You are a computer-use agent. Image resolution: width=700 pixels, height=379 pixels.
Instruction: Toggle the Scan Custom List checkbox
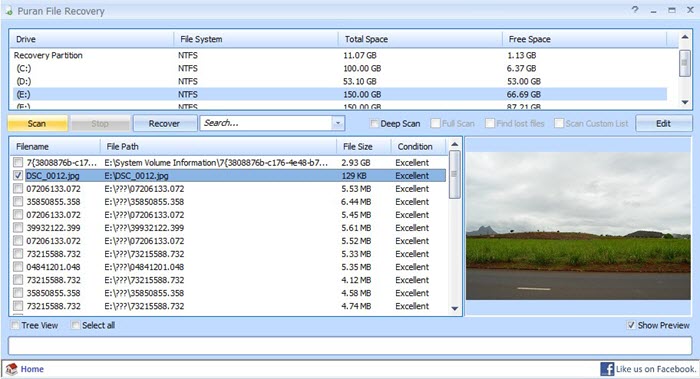pyautogui.click(x=558, y=124)
